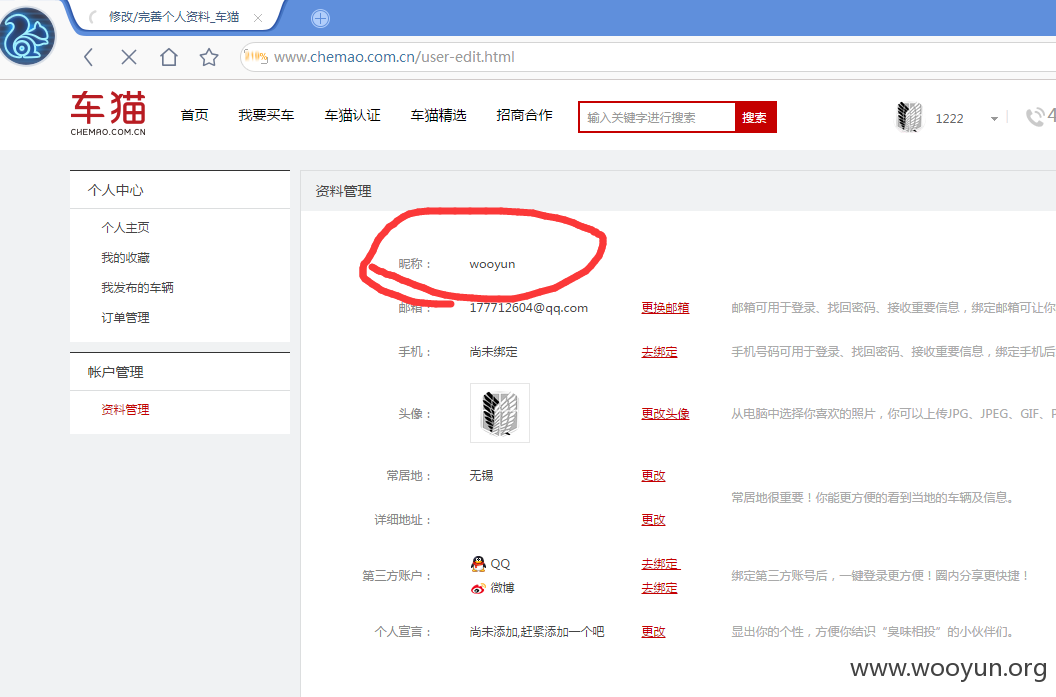Click the QQ penguin icon
1056x697 pixels.
[478, 564]
